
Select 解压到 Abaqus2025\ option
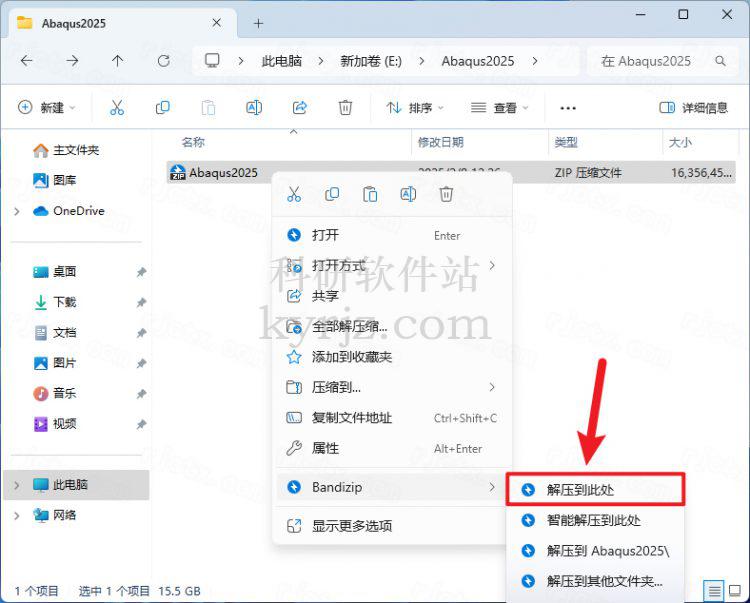pos(596,551)
